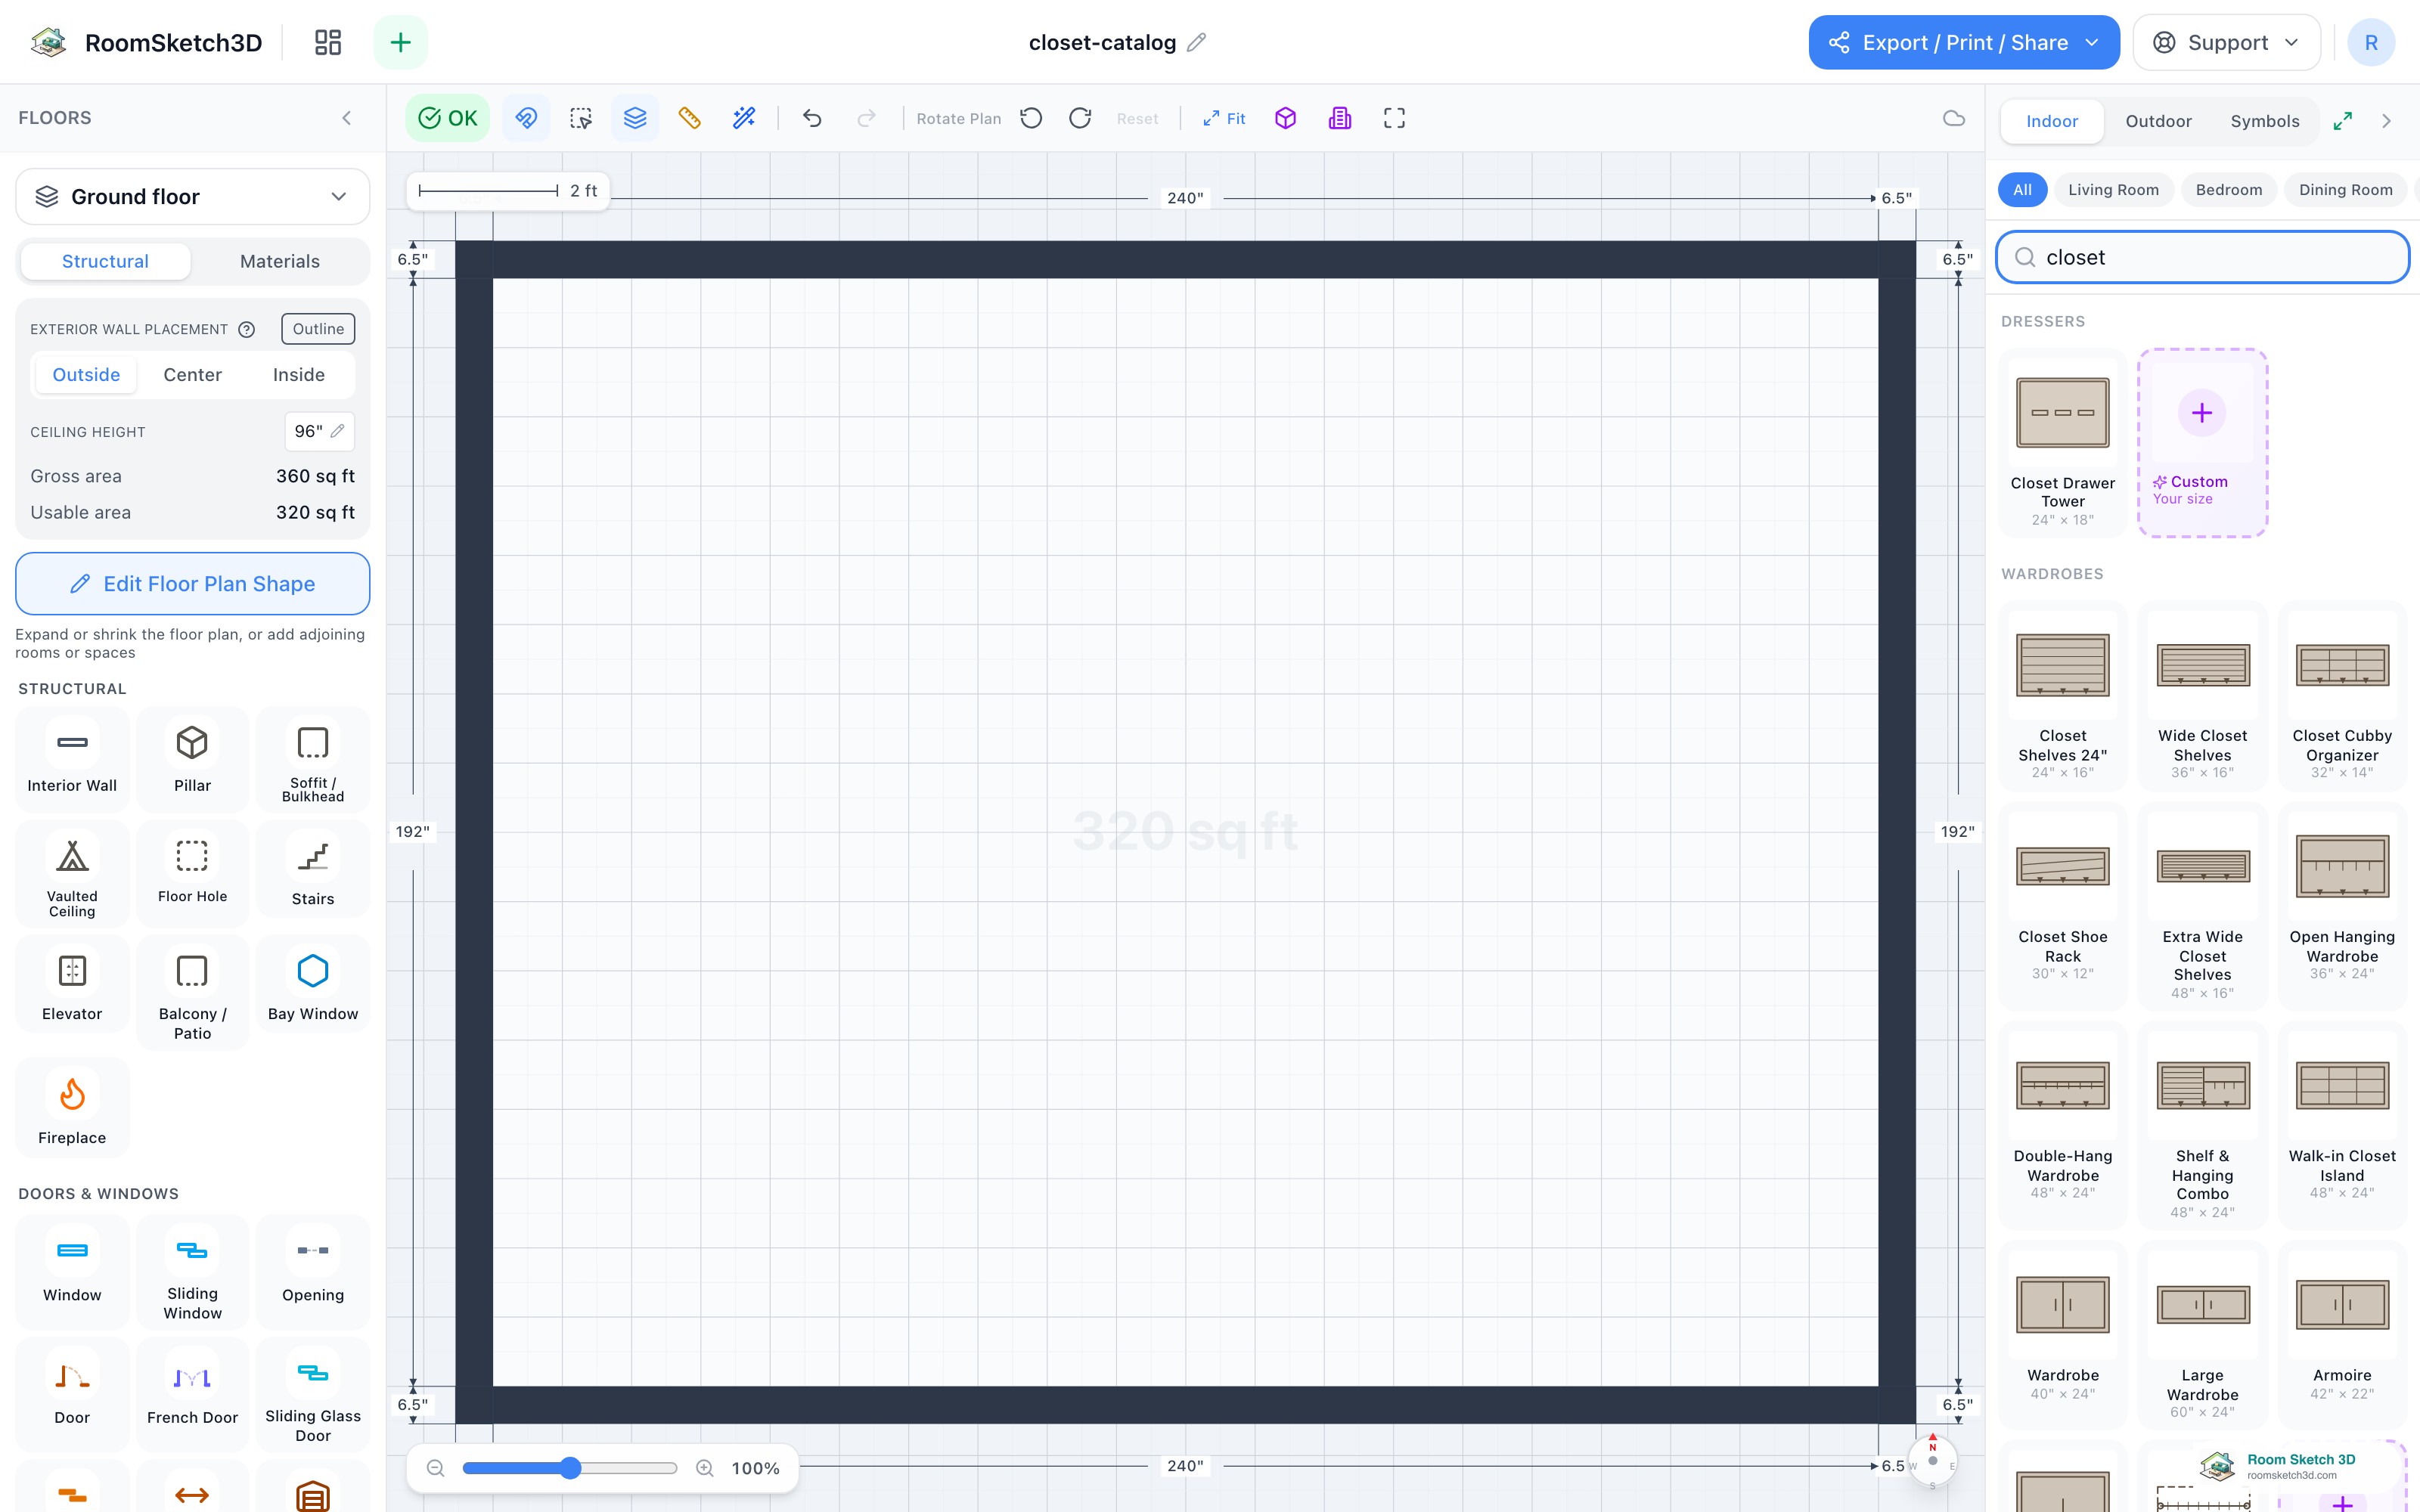
Task: Select the Indoor catalog tab
Action: pyautogui.click(x=2052, y=121)
